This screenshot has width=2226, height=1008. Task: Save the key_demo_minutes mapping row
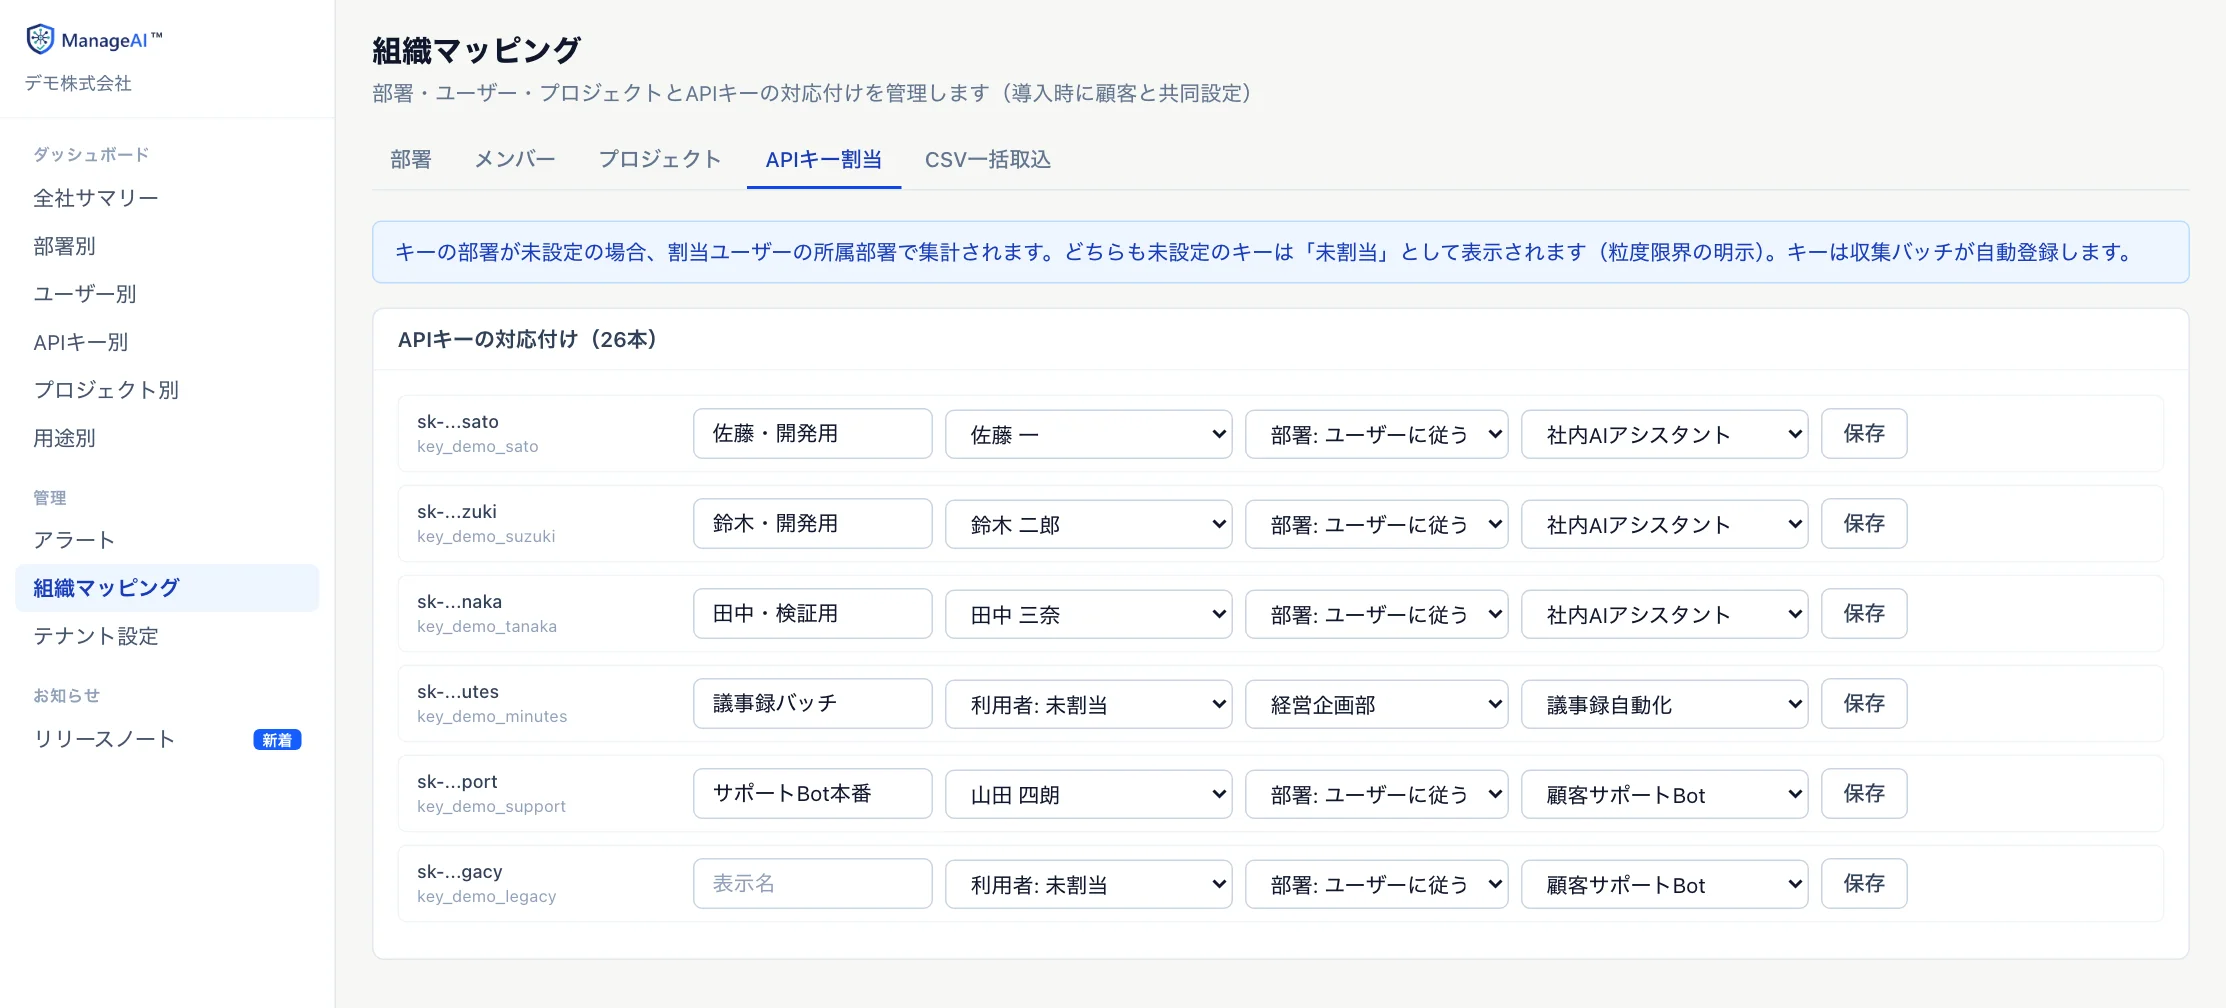(x=1864, y=704)
